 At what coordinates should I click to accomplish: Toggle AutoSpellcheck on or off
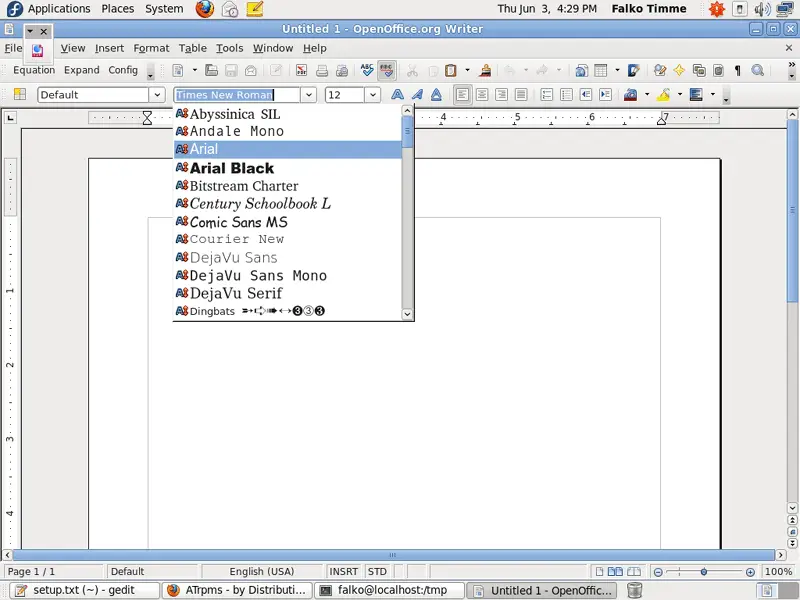tap(387, 70)
